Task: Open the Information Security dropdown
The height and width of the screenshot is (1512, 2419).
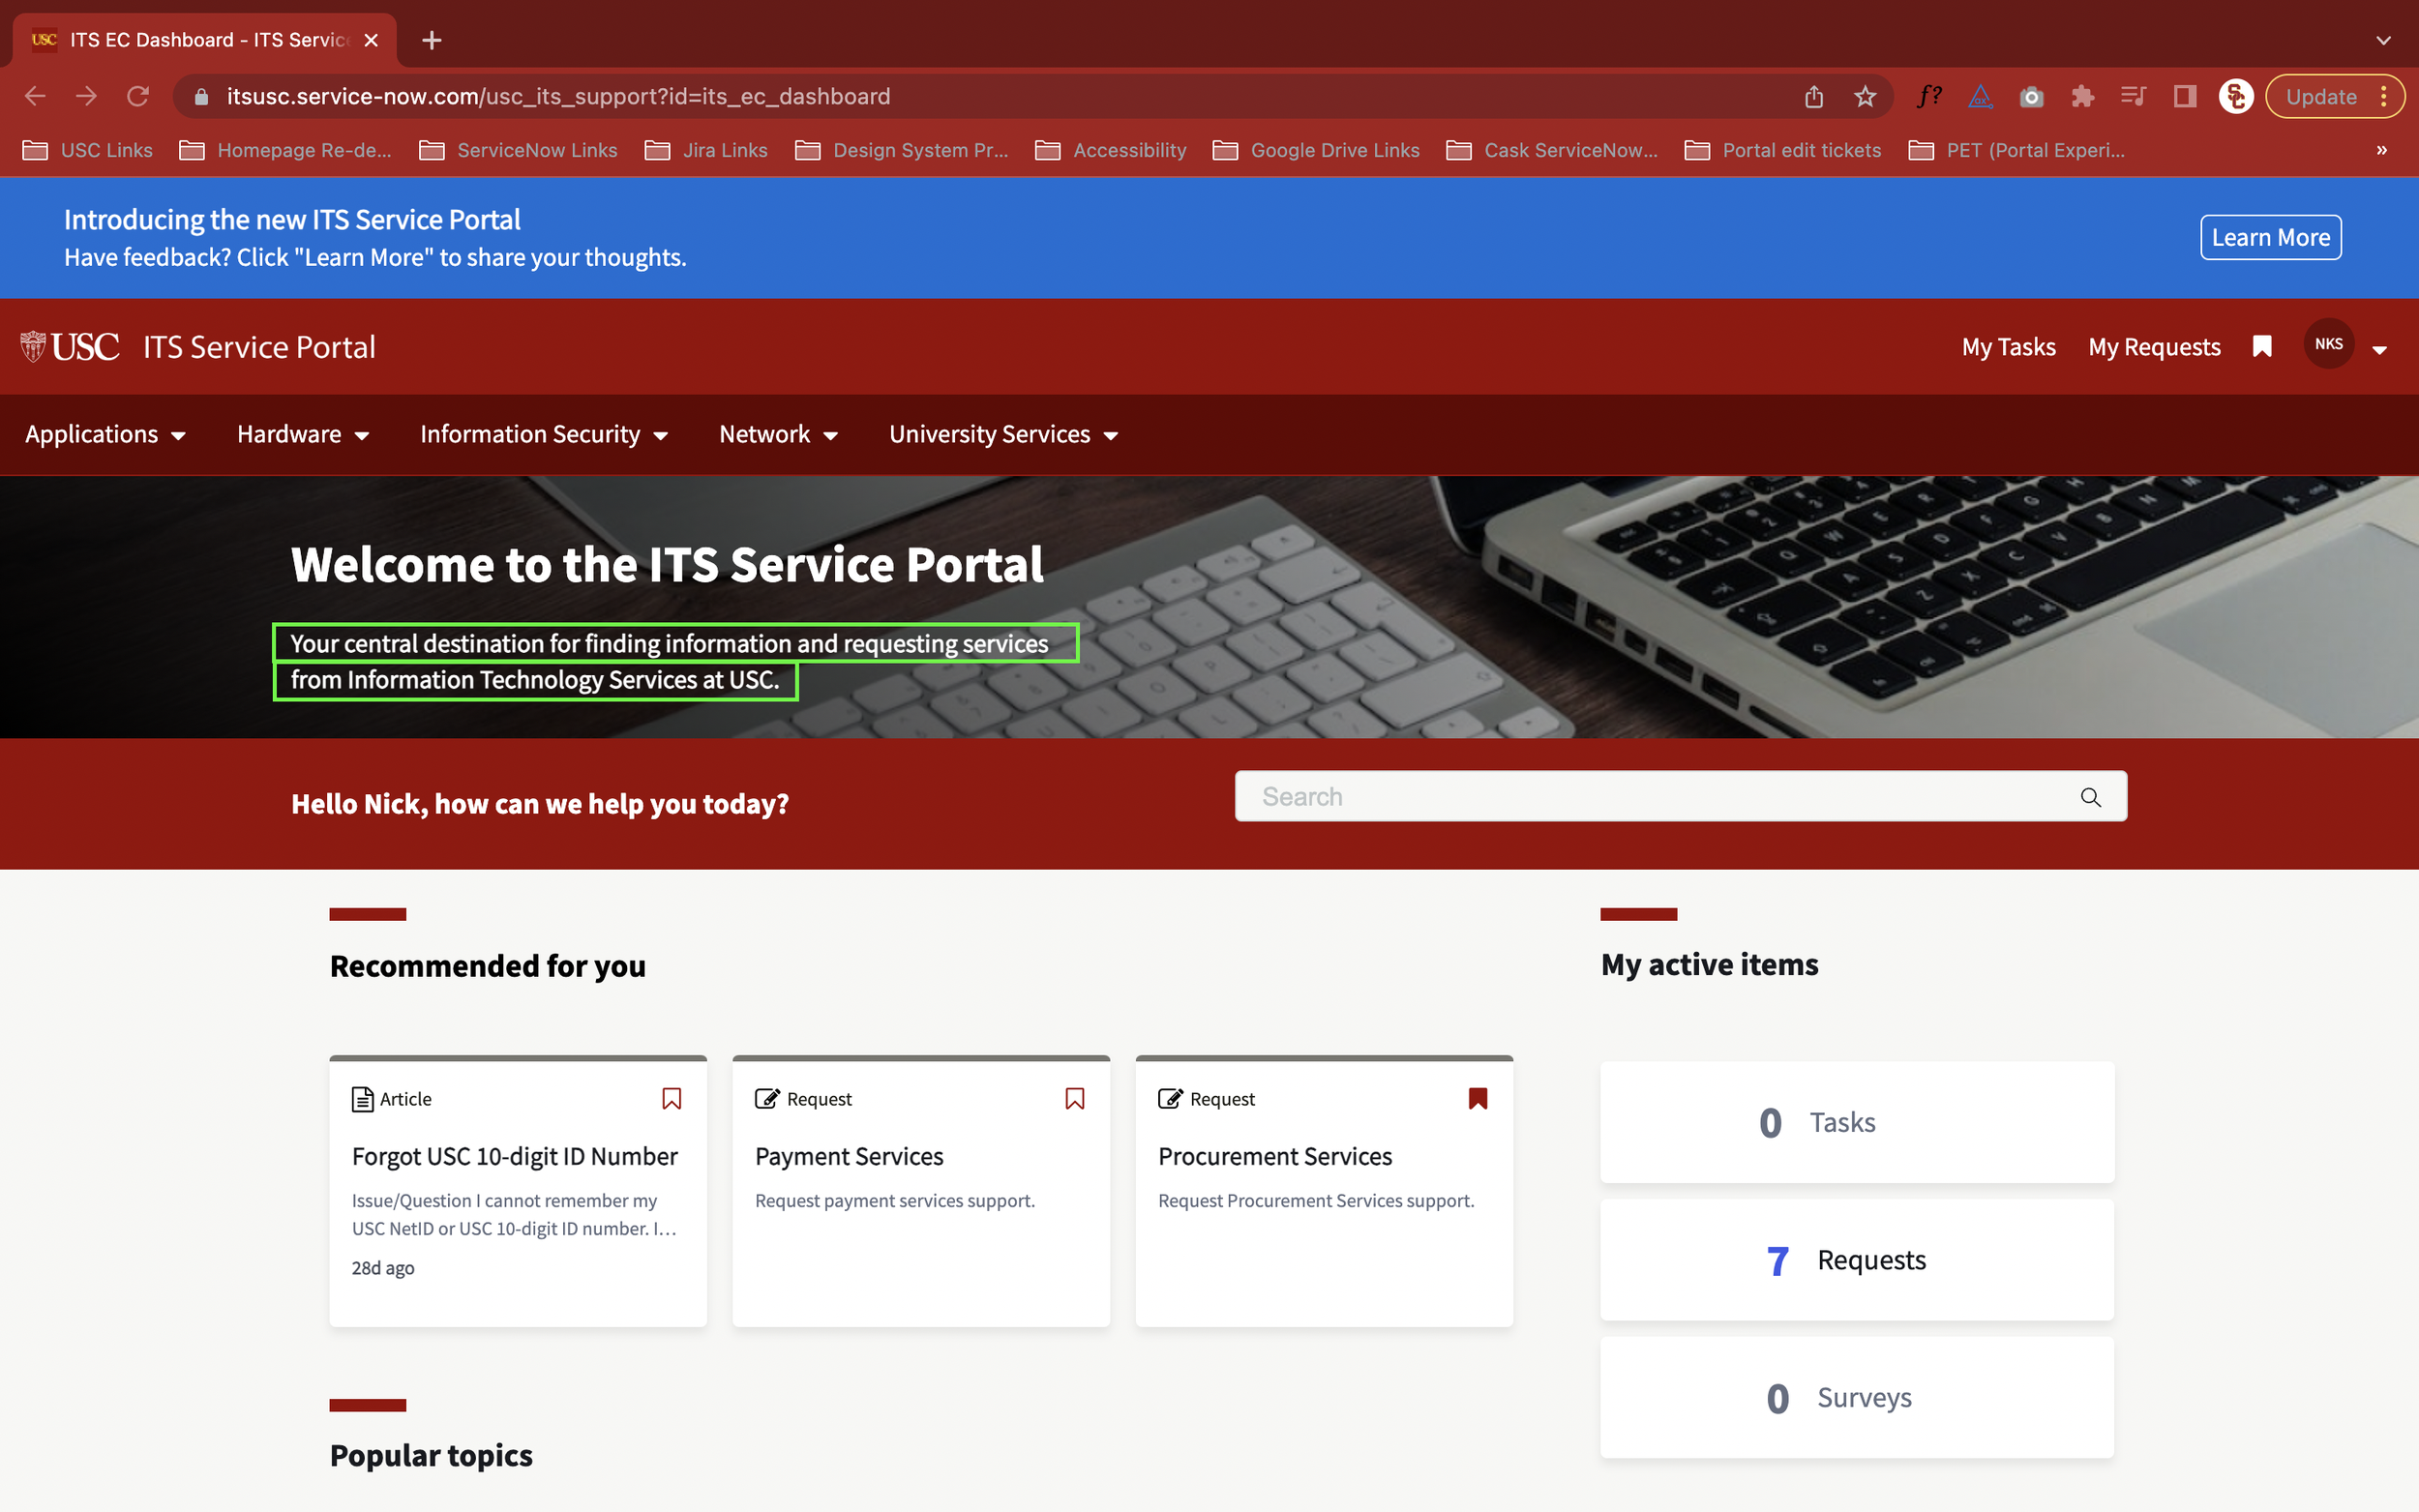Action: click(x=543, y=434)
